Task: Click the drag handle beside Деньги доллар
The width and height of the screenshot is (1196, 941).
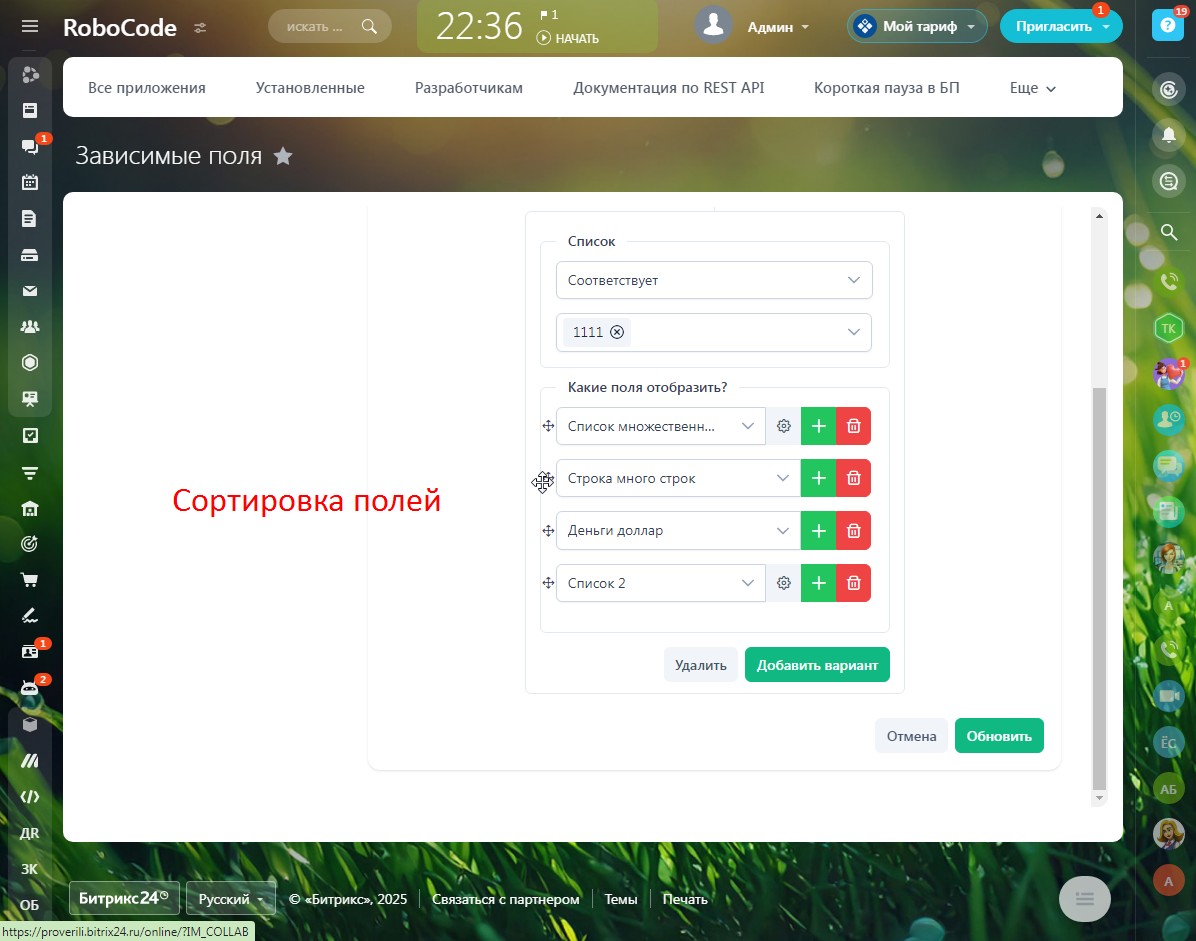Action: (548, 531)
